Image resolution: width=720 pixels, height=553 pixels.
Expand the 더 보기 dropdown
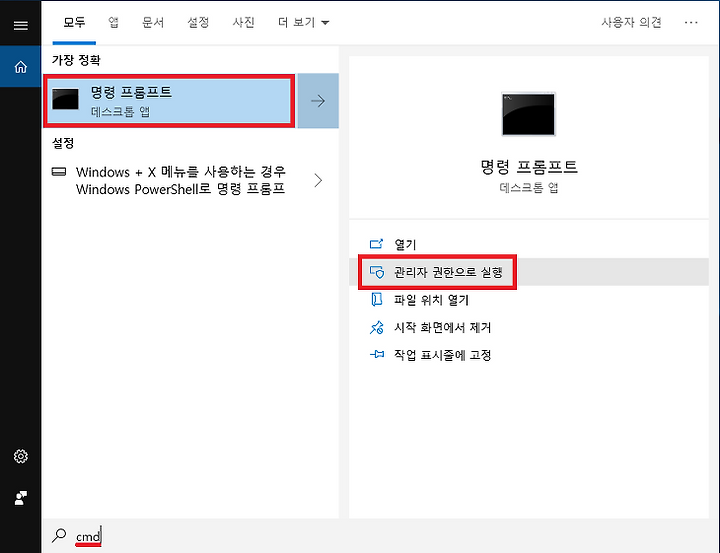point(303,22)
